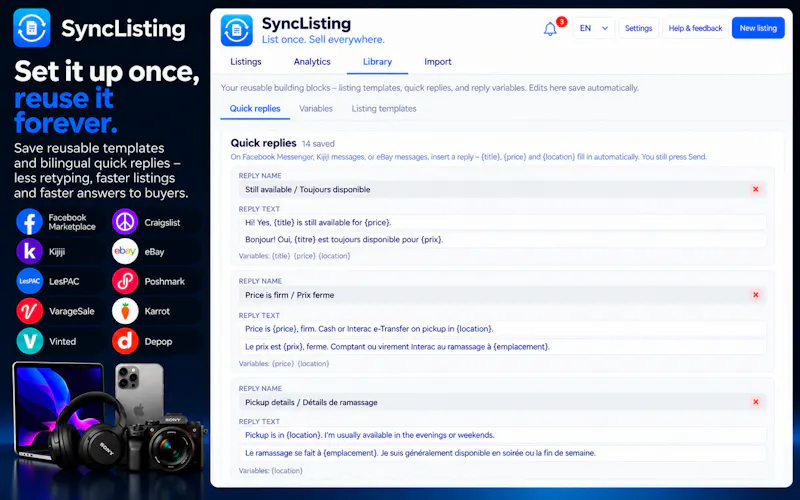Open the Variables sub-tab
Screen dimensions: 800x500
(x=316, y=109)
